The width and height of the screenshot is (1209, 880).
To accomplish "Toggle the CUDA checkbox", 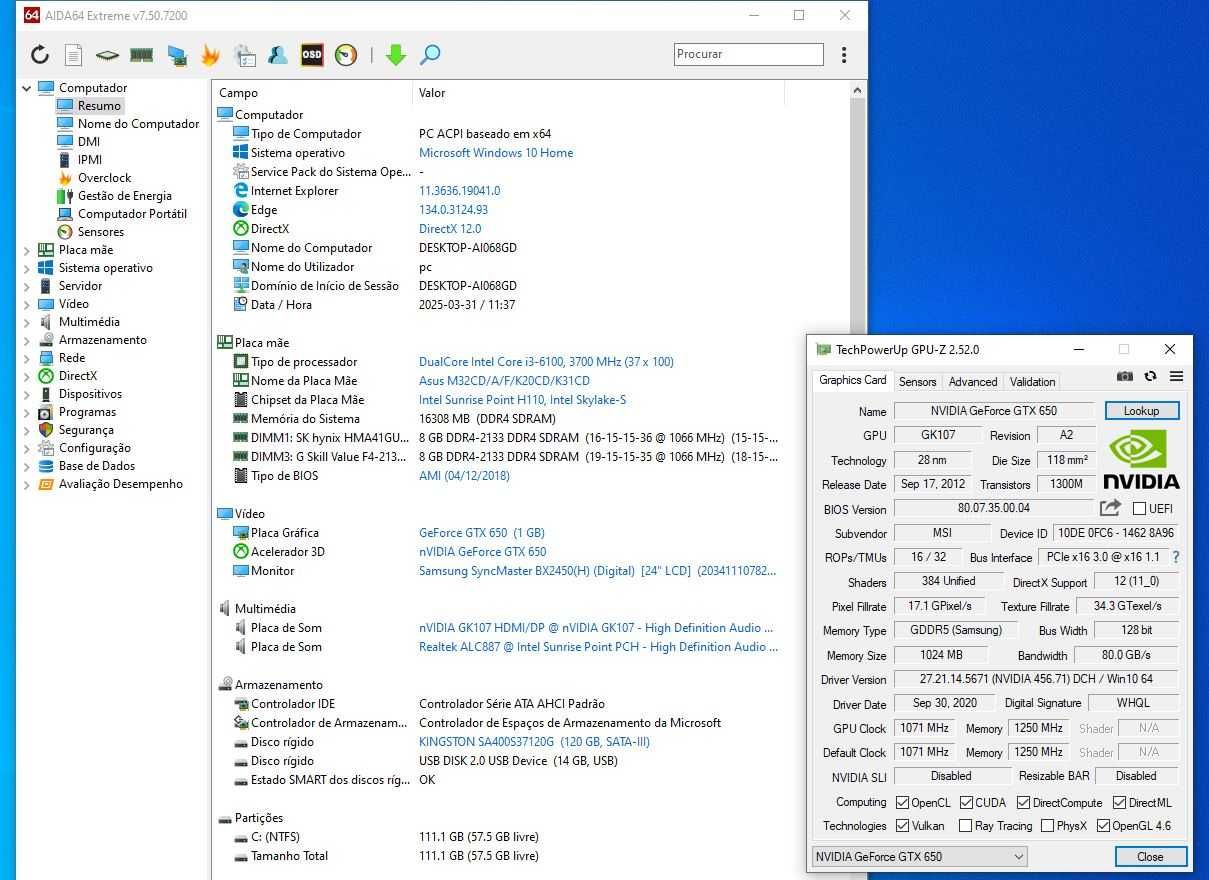I will [x=967, y=802].
